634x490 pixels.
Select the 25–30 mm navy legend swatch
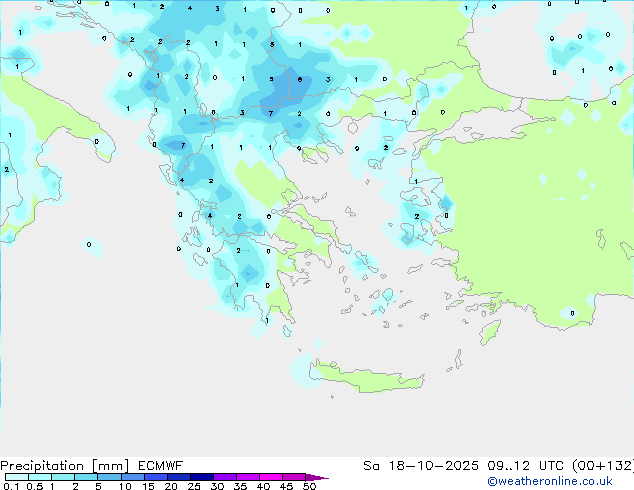tap(201, 477)
